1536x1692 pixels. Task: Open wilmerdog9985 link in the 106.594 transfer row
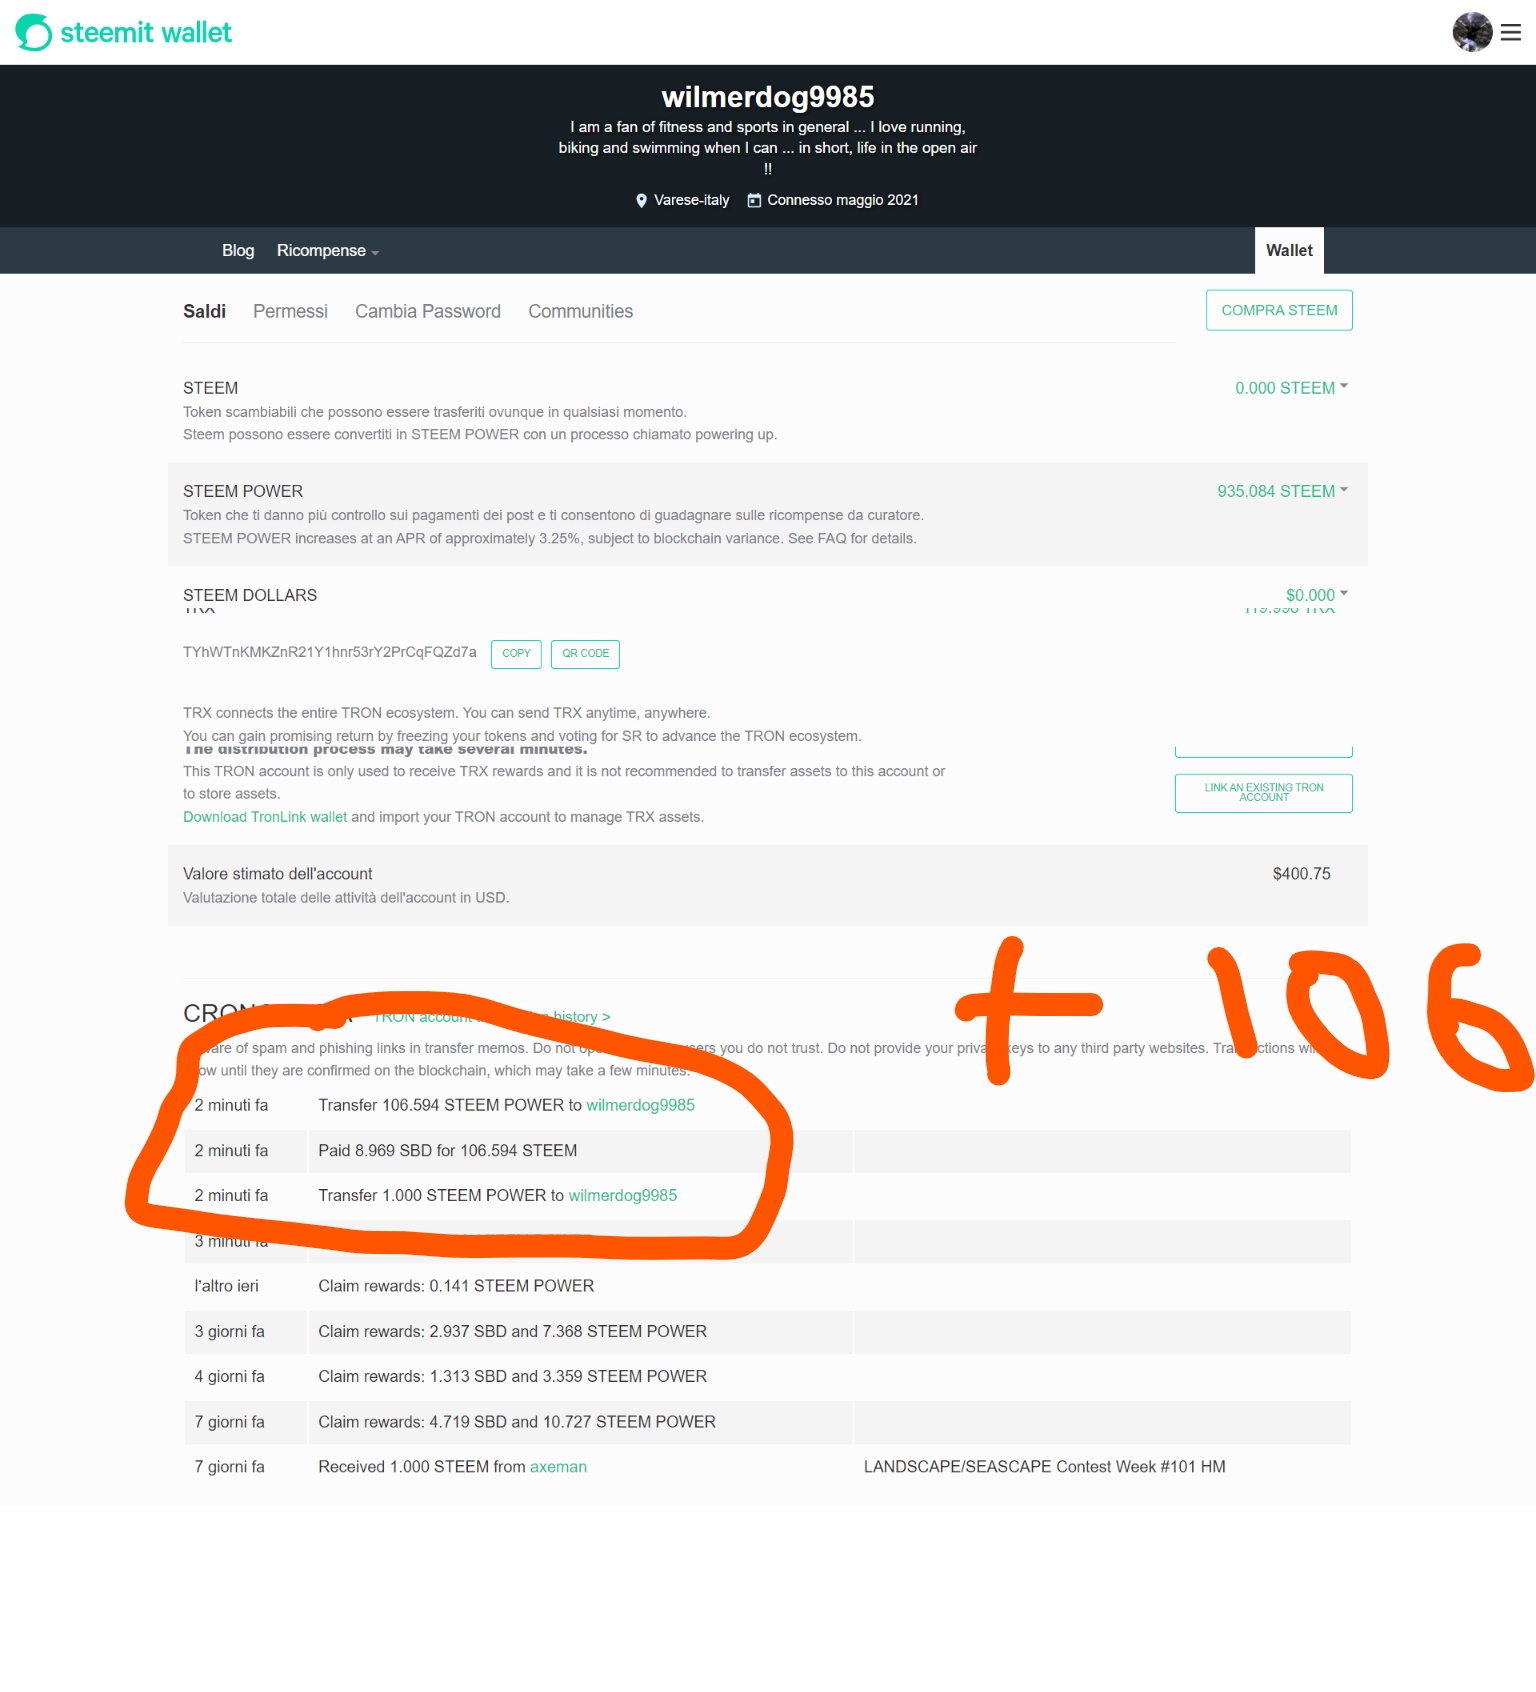(x=640, y=1105)
